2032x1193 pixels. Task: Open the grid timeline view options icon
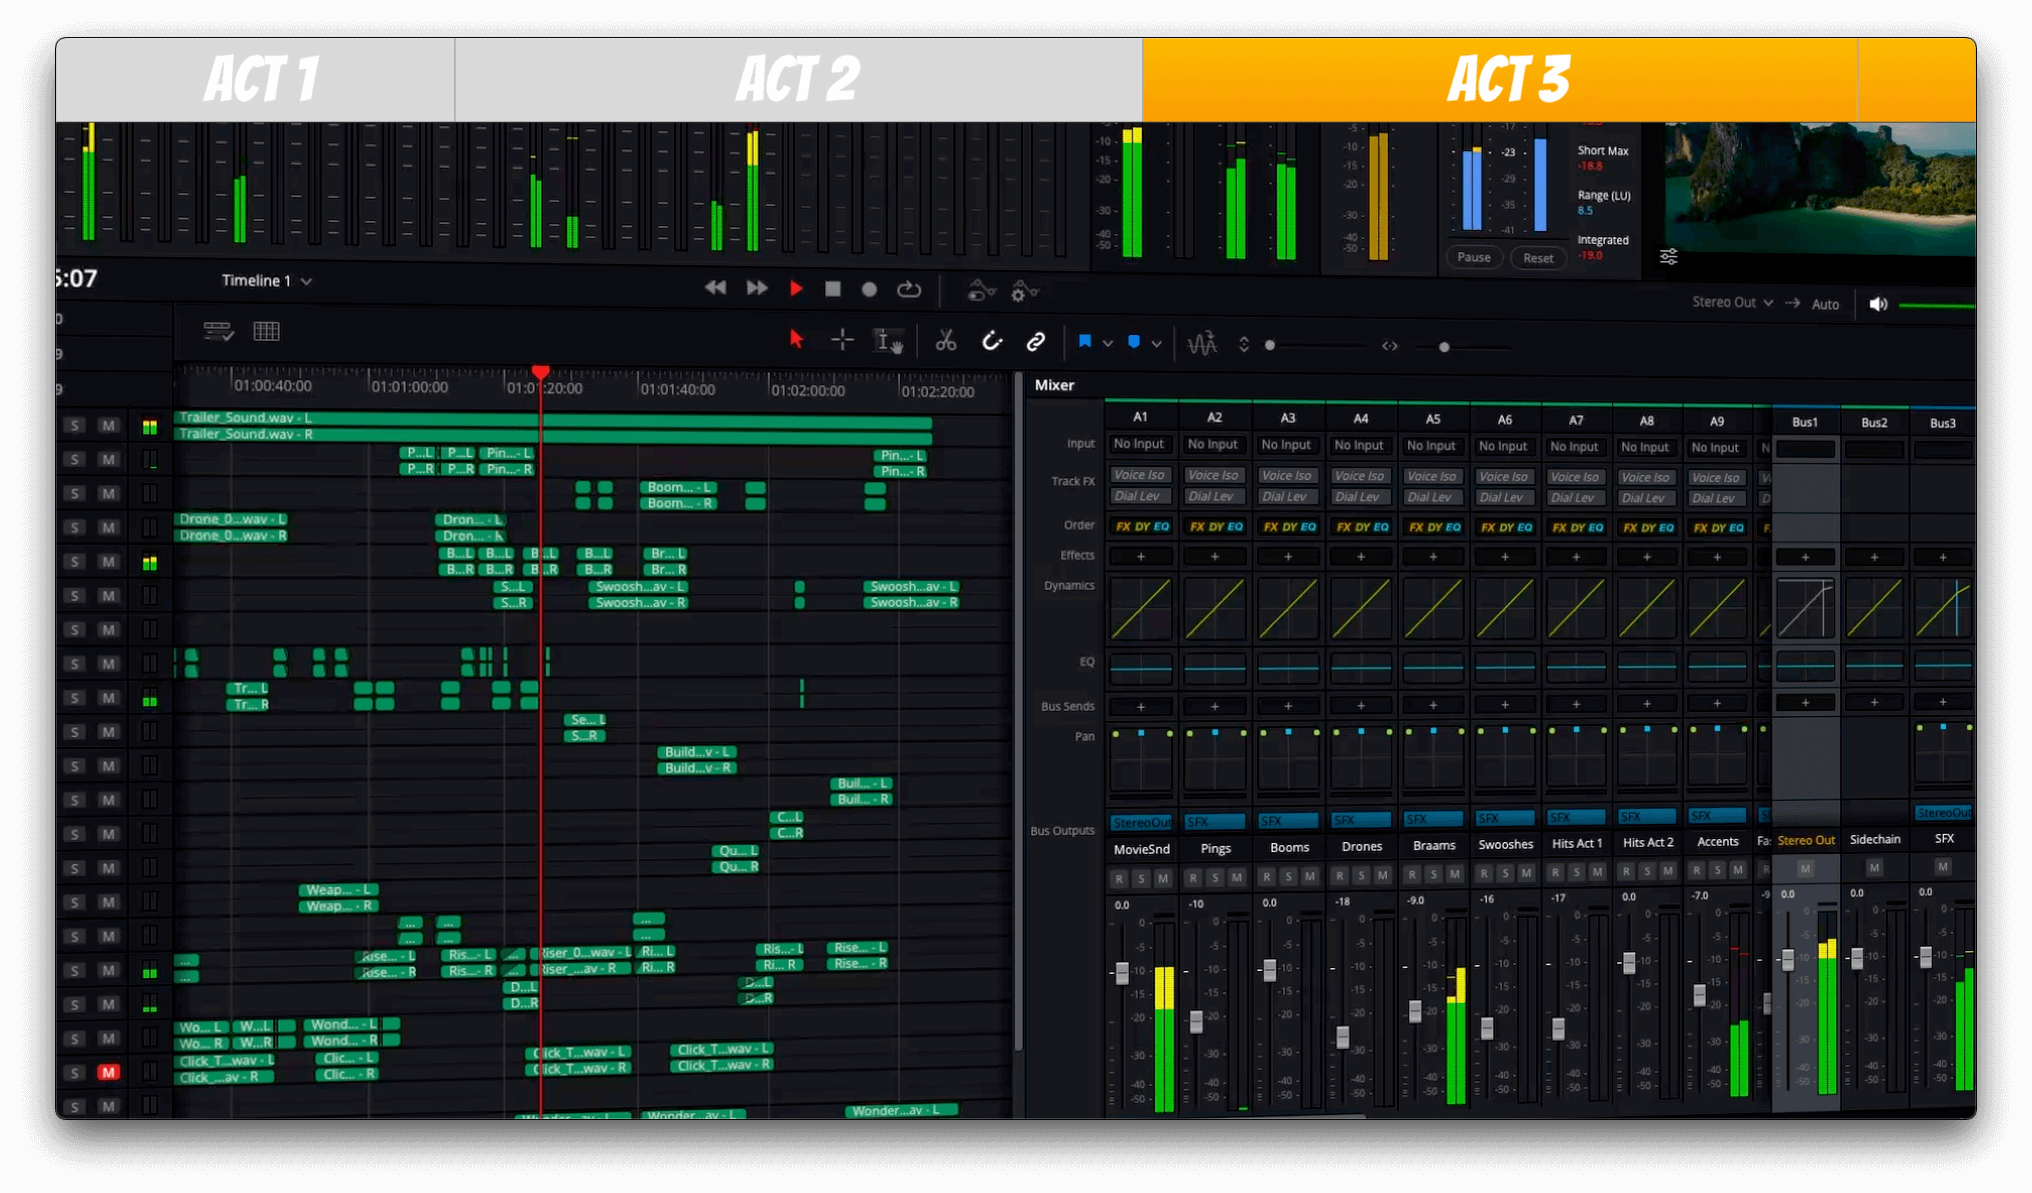click(266, 331)
